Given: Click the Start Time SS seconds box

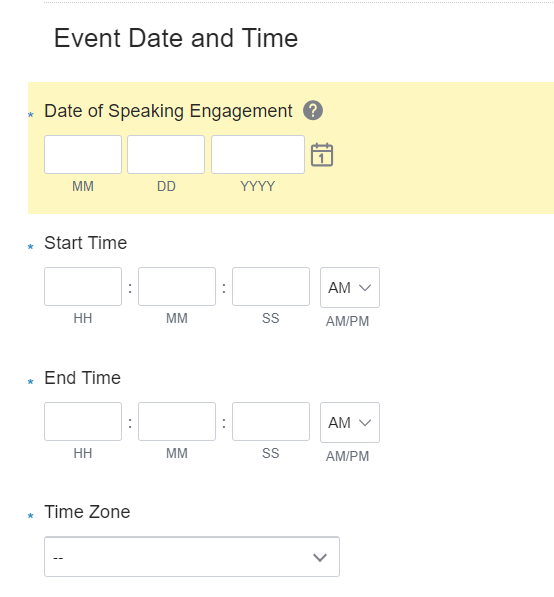Looking at the screenshot, I should 271,286.
